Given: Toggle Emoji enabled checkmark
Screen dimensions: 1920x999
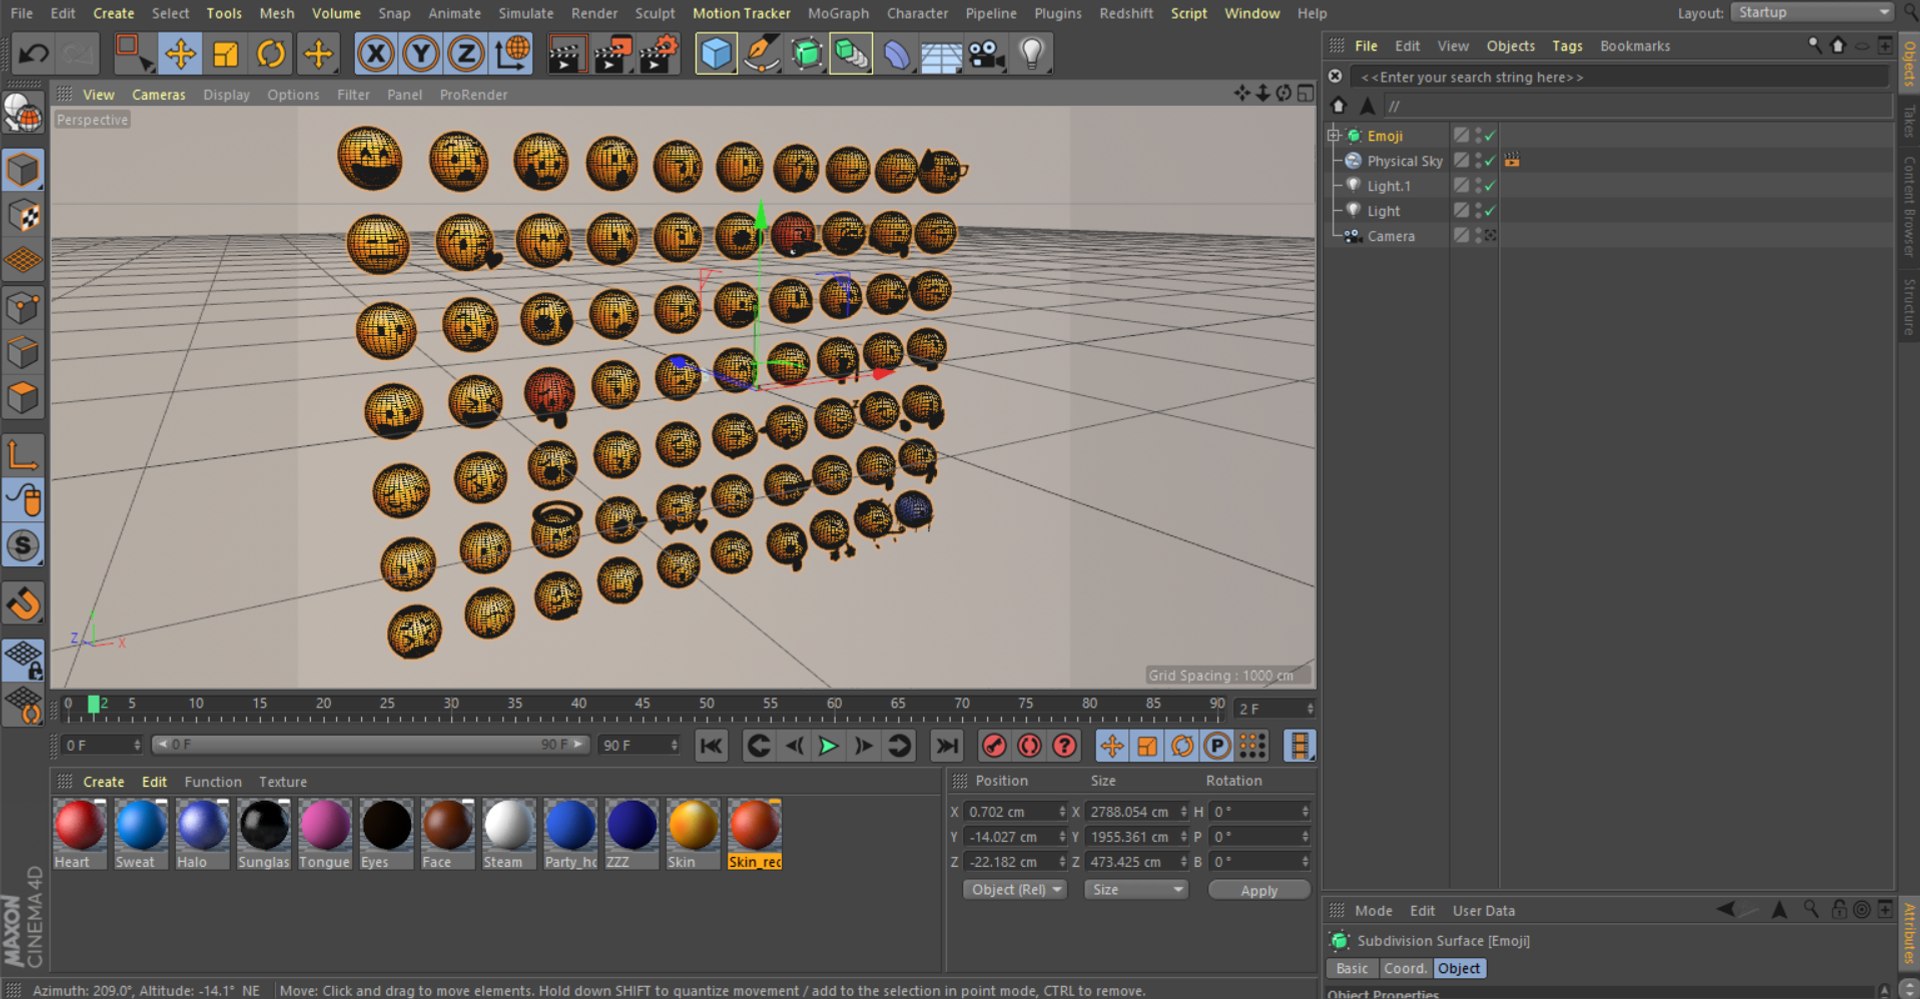Looking at the screenshot, I should click(1490, 136).
